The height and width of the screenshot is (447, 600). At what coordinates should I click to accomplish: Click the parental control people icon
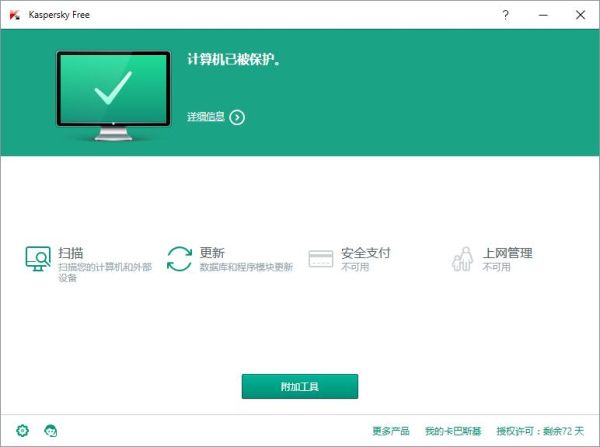point(463,259)
